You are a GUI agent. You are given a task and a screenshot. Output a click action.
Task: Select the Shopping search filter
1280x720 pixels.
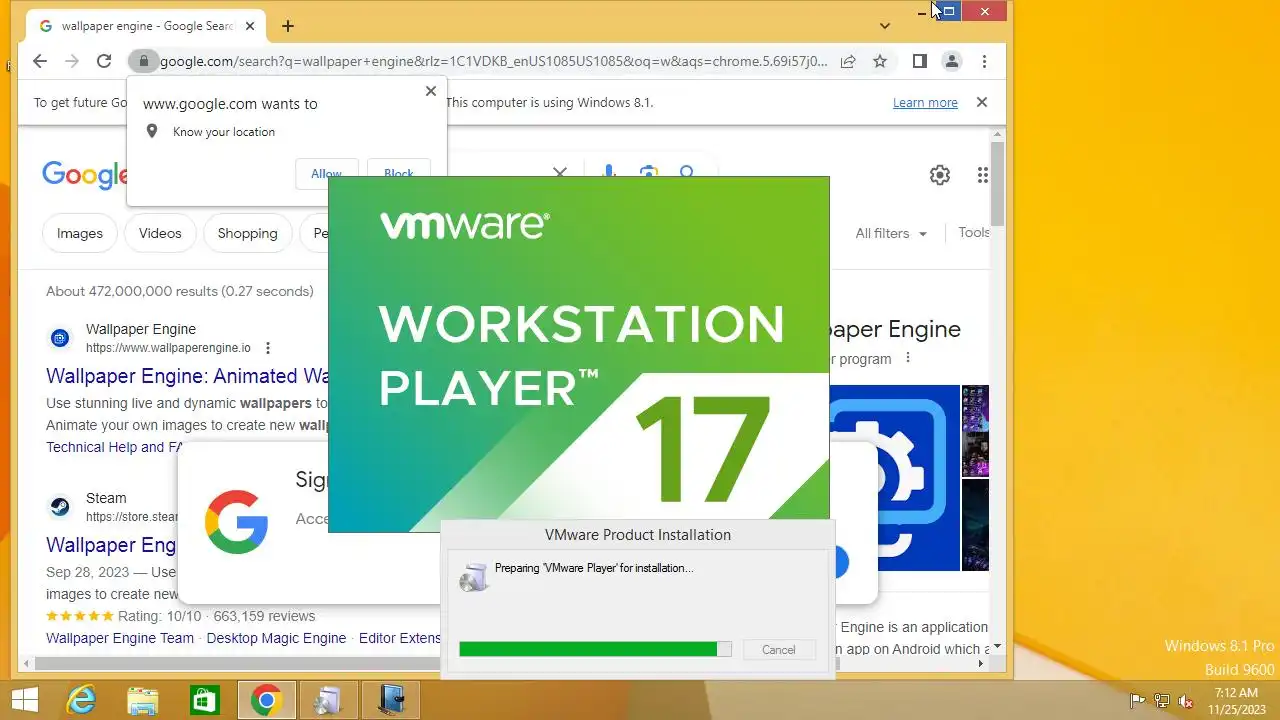[x=247, y=233]
